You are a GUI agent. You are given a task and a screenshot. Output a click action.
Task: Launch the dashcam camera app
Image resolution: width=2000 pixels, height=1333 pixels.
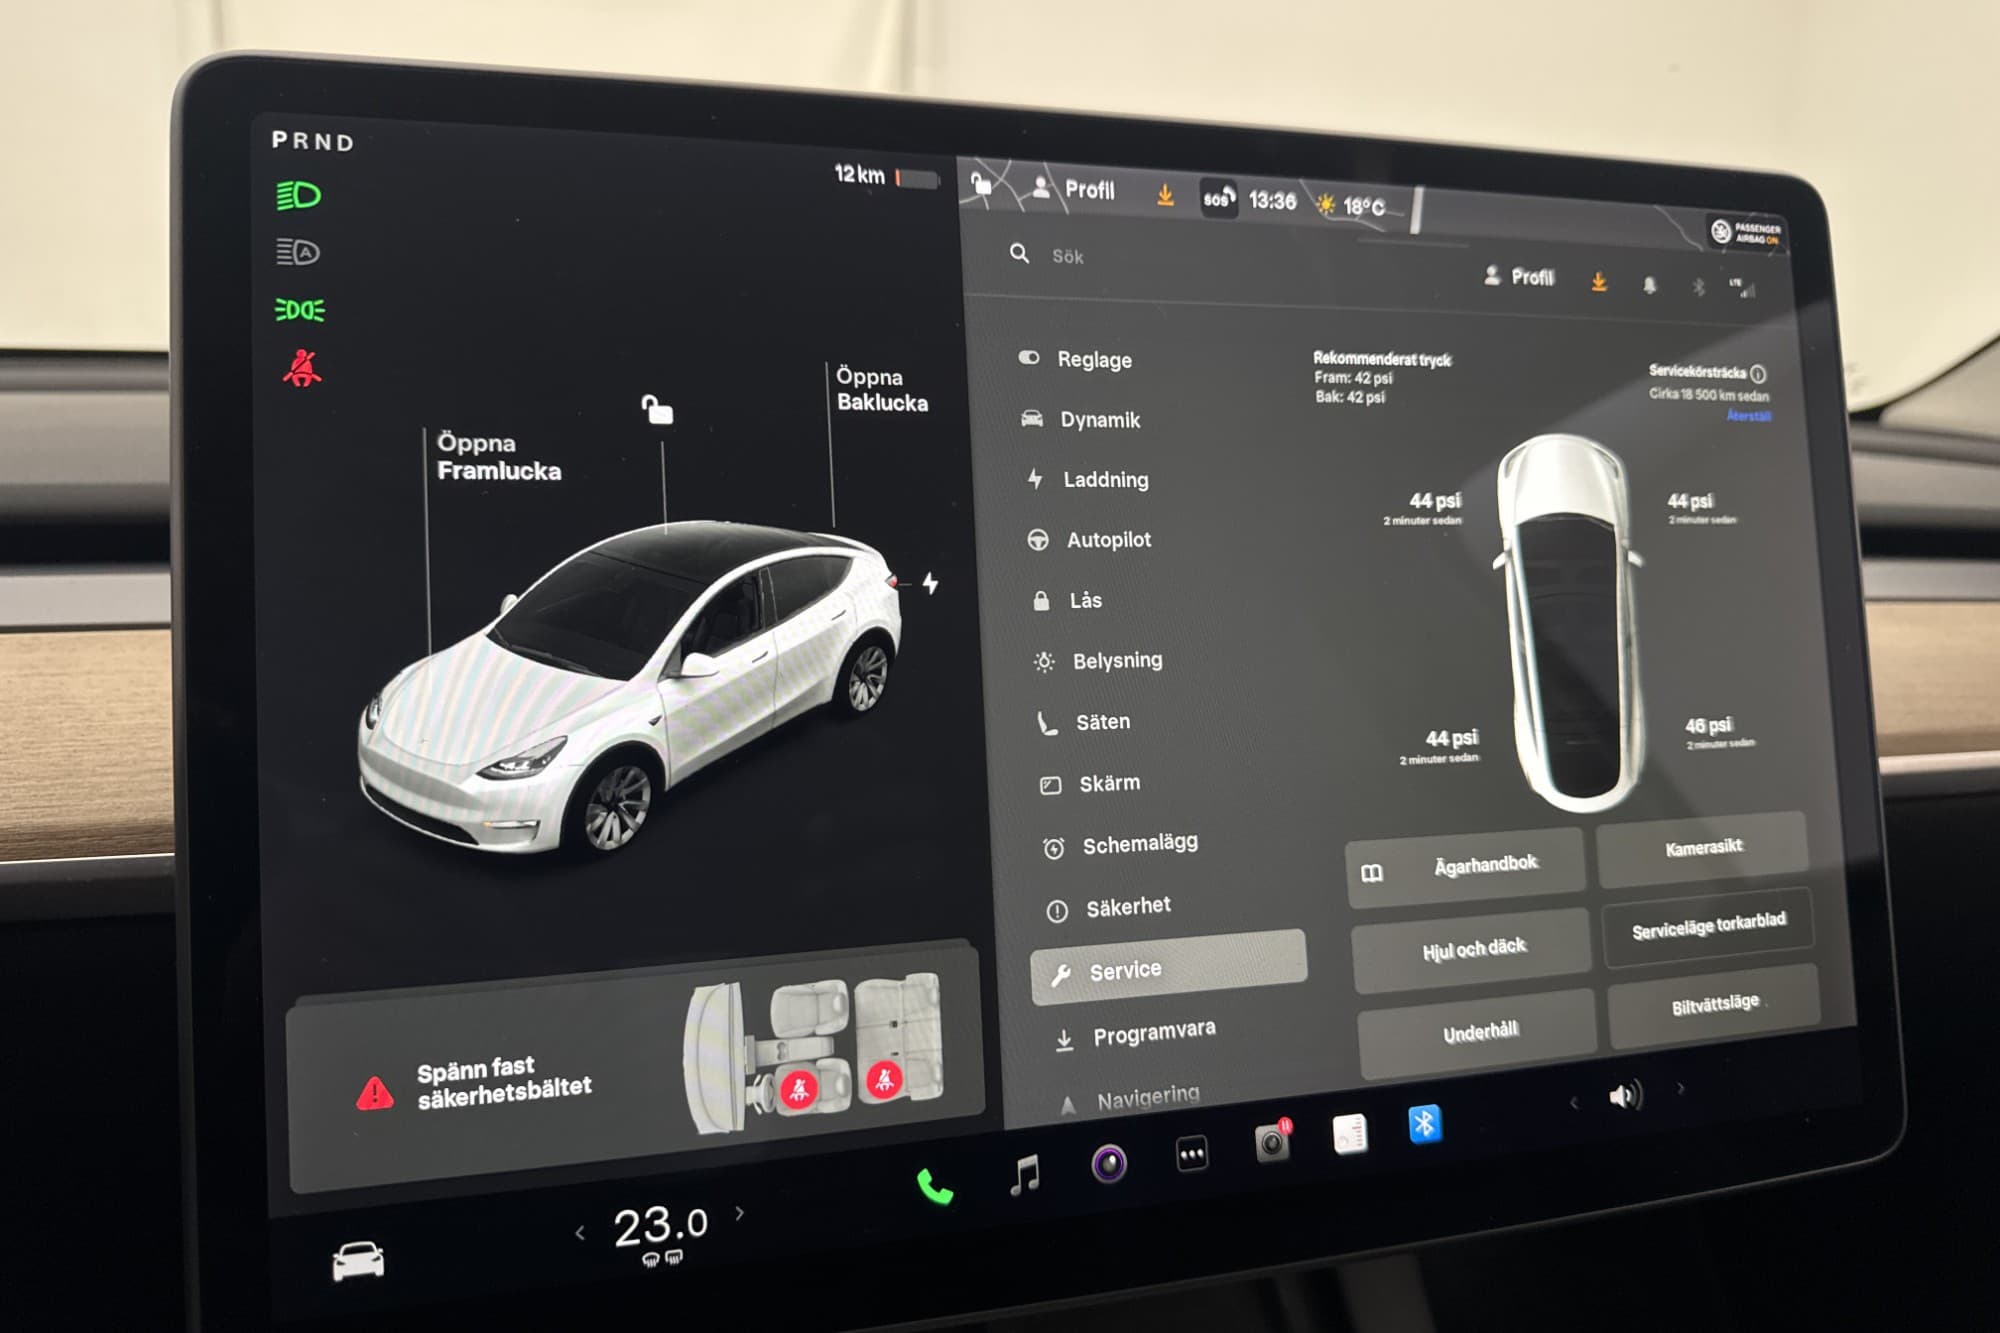point(1272,1142)
